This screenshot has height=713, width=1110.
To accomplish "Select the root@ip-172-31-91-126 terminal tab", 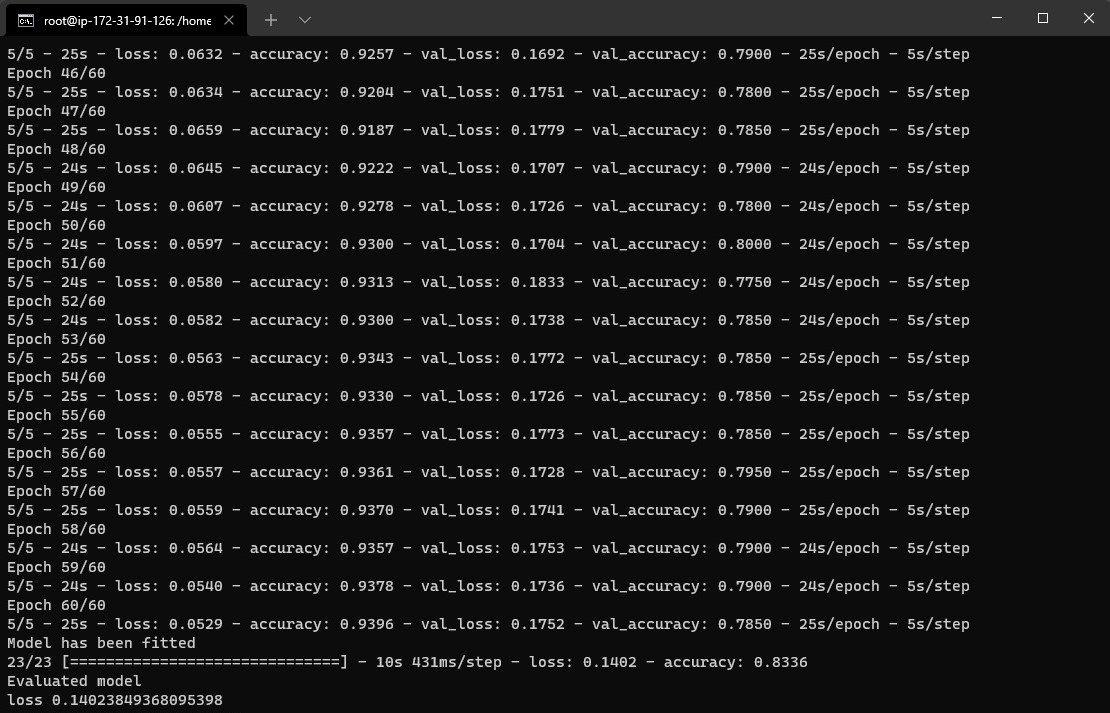I will click(127, 21).
